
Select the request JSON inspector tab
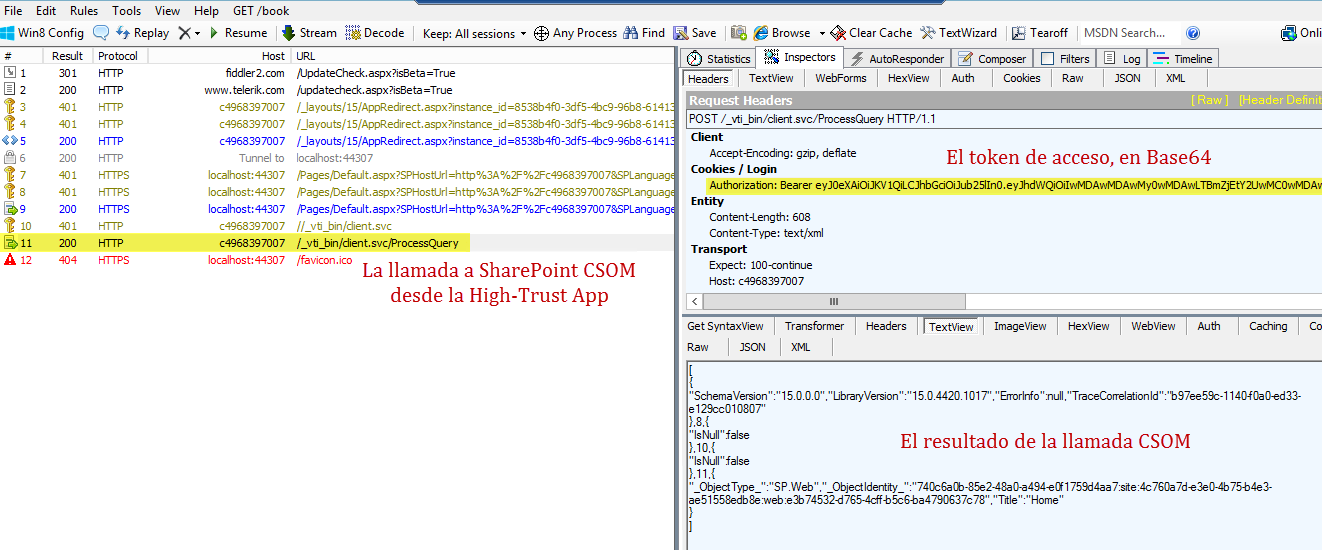[1127, 78]
